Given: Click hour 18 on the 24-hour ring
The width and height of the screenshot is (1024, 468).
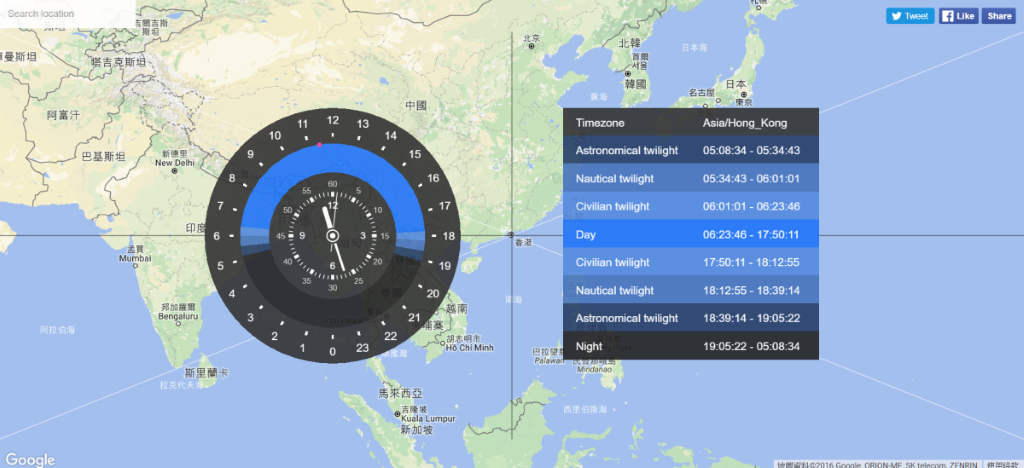Looking at the screenshot, I should 448,236.
